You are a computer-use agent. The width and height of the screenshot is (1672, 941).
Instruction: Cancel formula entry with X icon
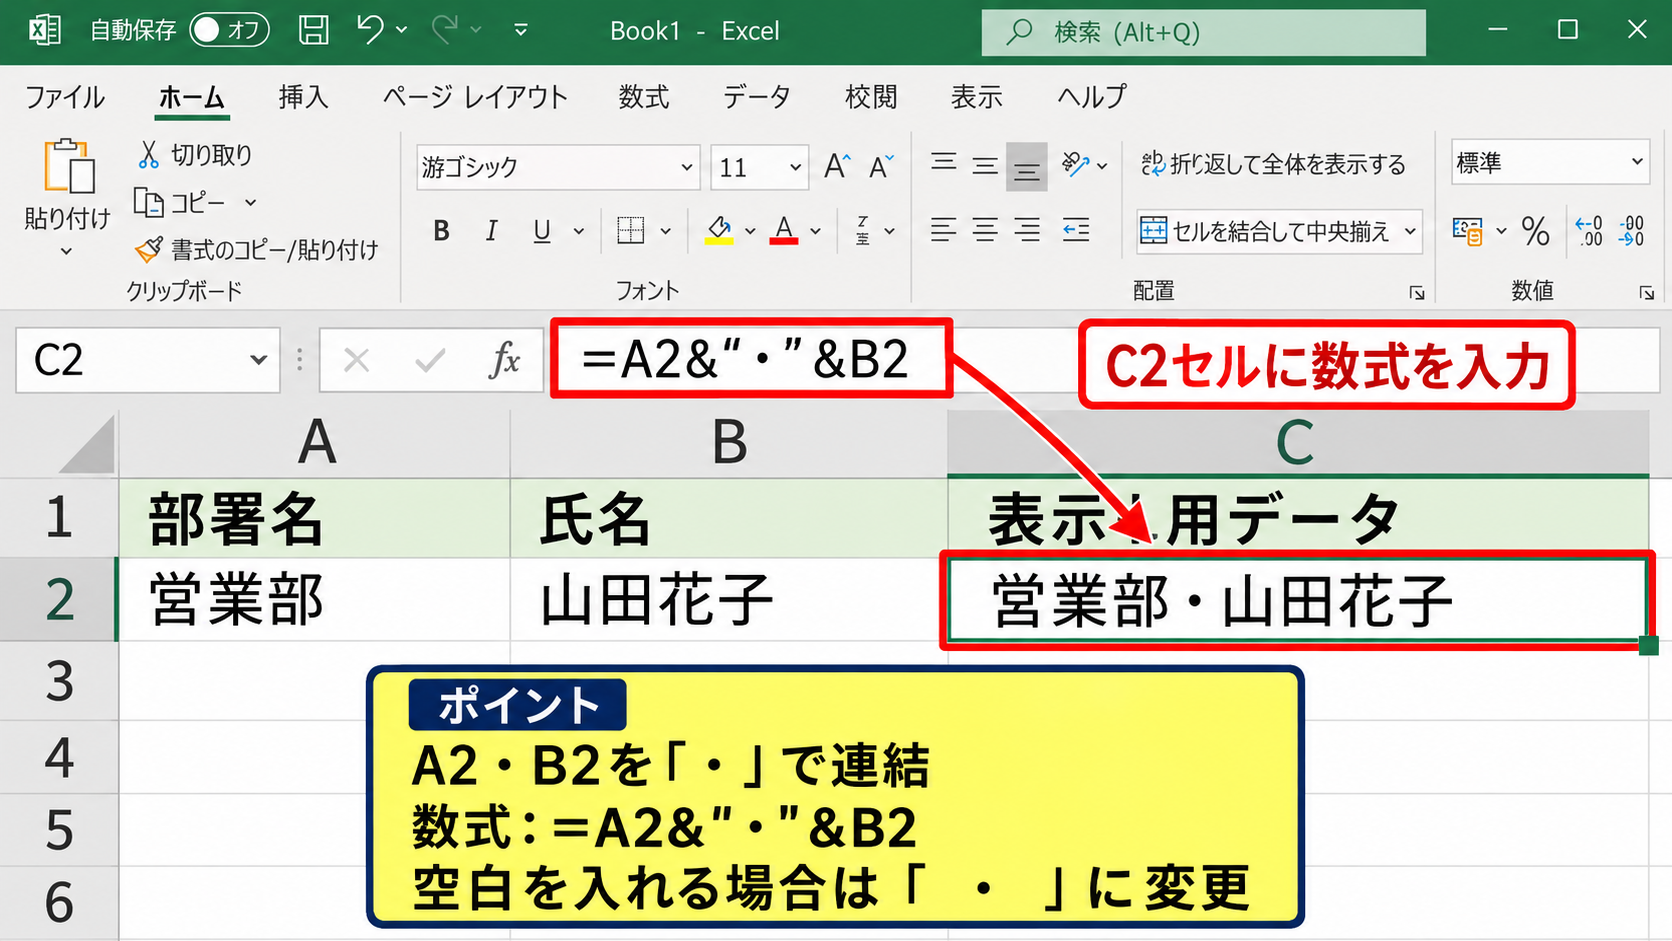[x=356, y=360]
